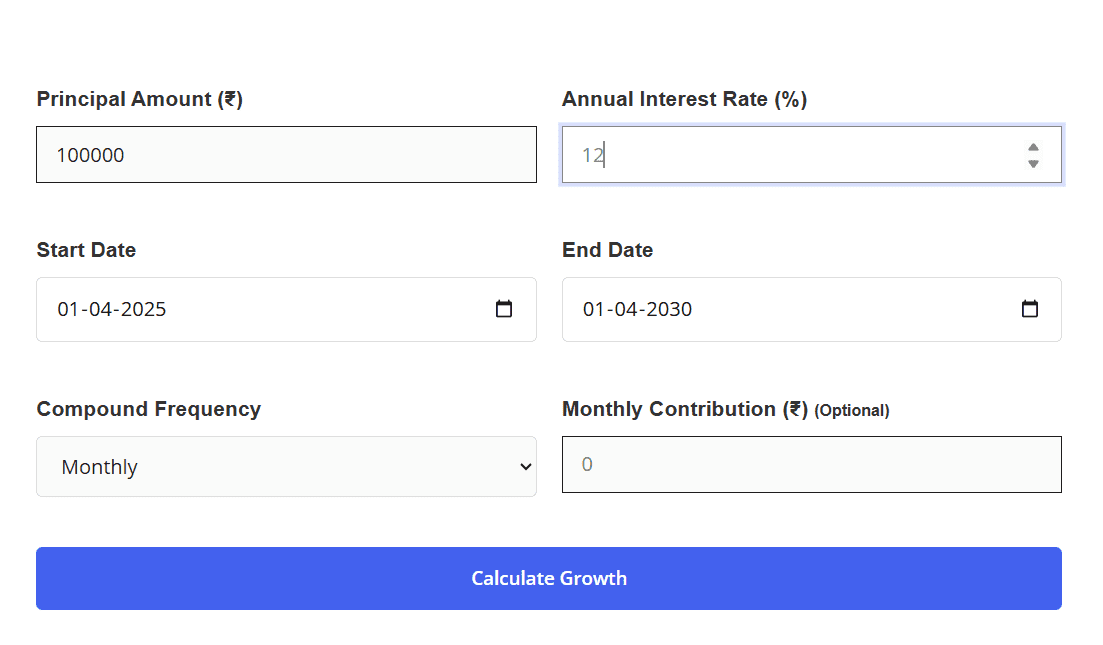Viewport: 1103px width, 645px height.
Task: Click the Annual Interest Rate (%) heading
Action: point(684,99)
